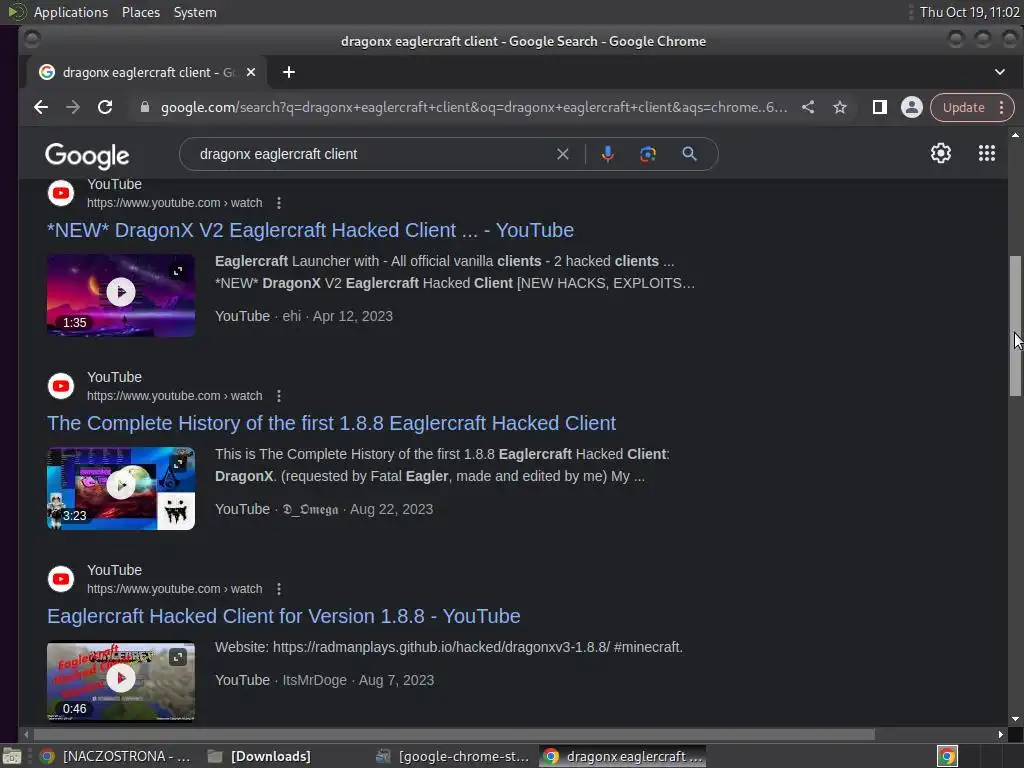Click the forward navigation arrow
Image resolution: width=1024 pixels, height=768 pixels.
point(72,107)
